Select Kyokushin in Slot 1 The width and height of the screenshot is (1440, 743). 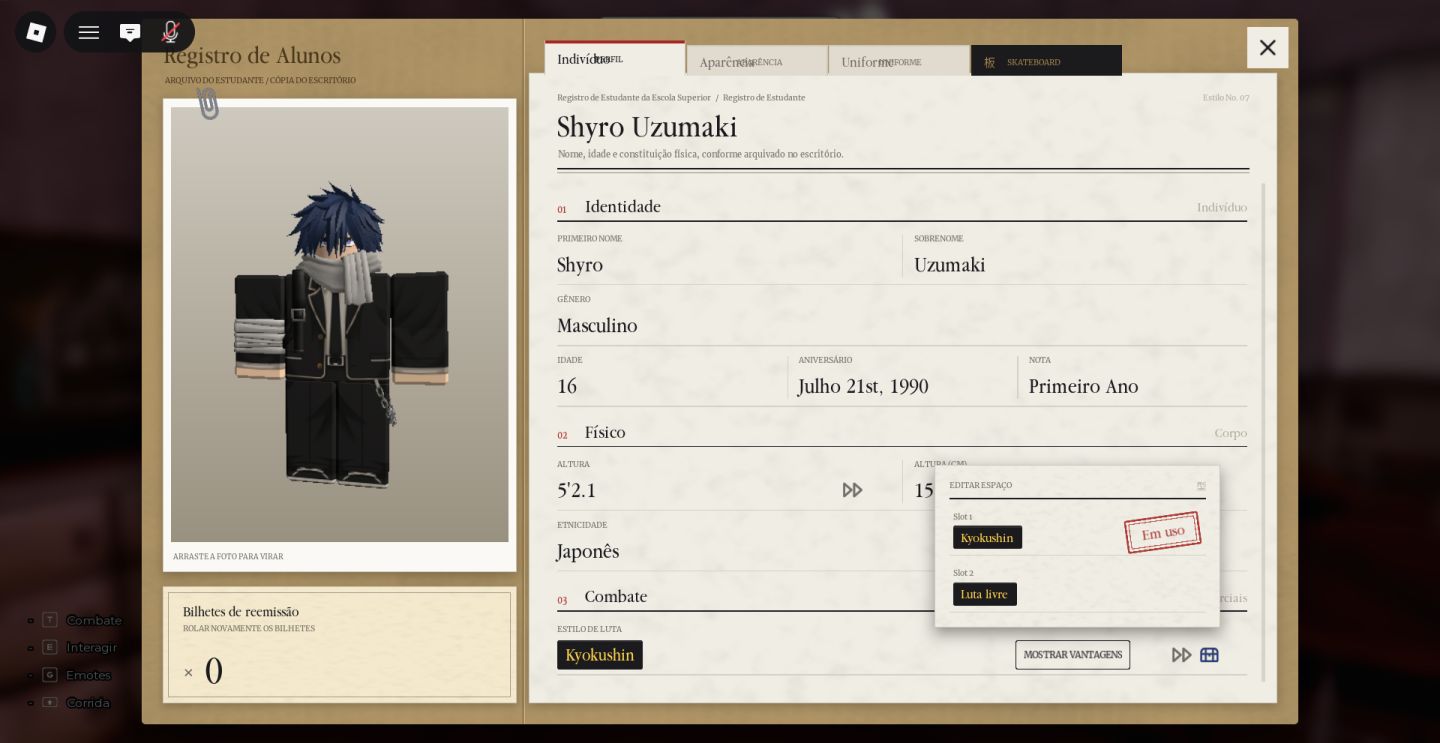987,538
